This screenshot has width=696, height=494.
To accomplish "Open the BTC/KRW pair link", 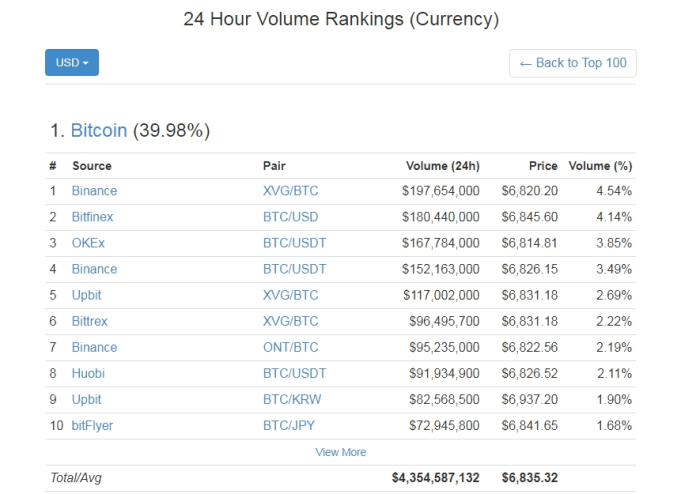I will 292,399.
